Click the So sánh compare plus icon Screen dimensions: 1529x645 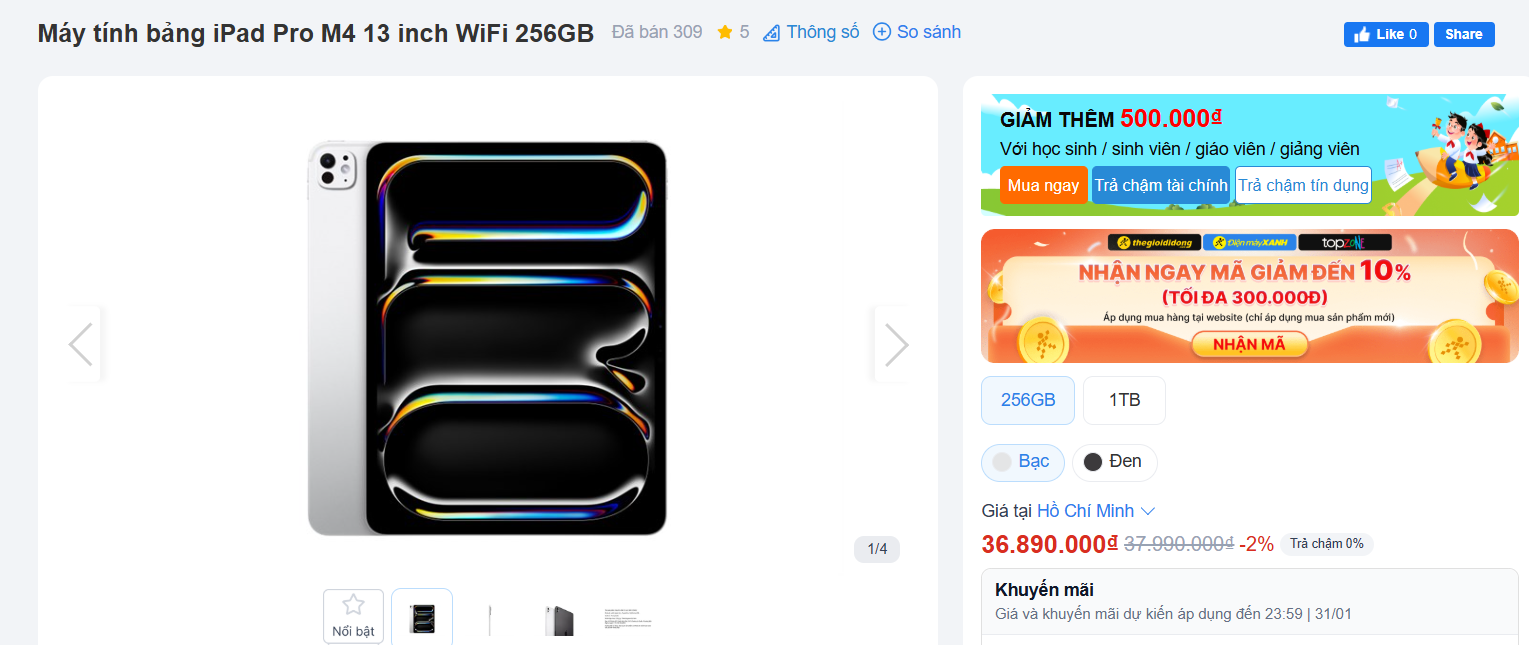tap(882, 32)
